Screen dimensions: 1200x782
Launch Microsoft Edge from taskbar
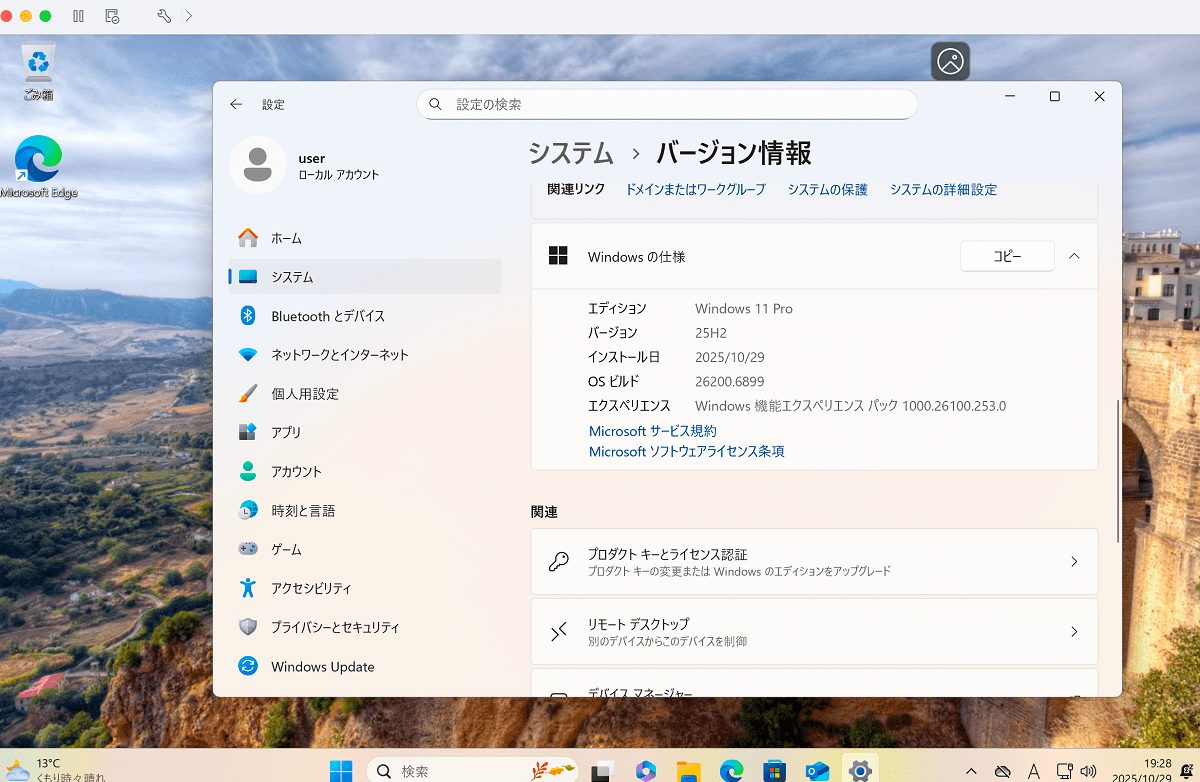point(732,771)
